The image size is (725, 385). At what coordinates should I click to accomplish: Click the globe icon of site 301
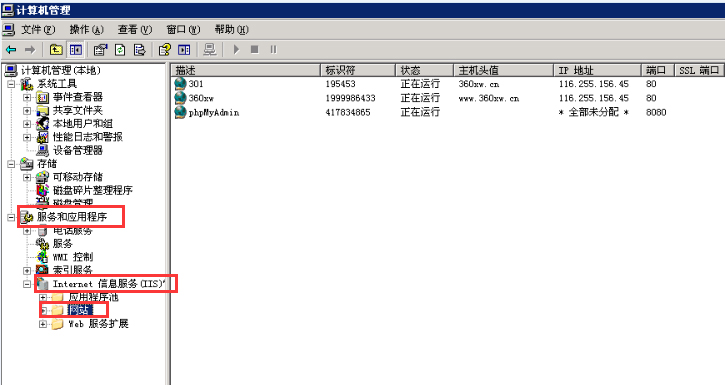point(180,84)
